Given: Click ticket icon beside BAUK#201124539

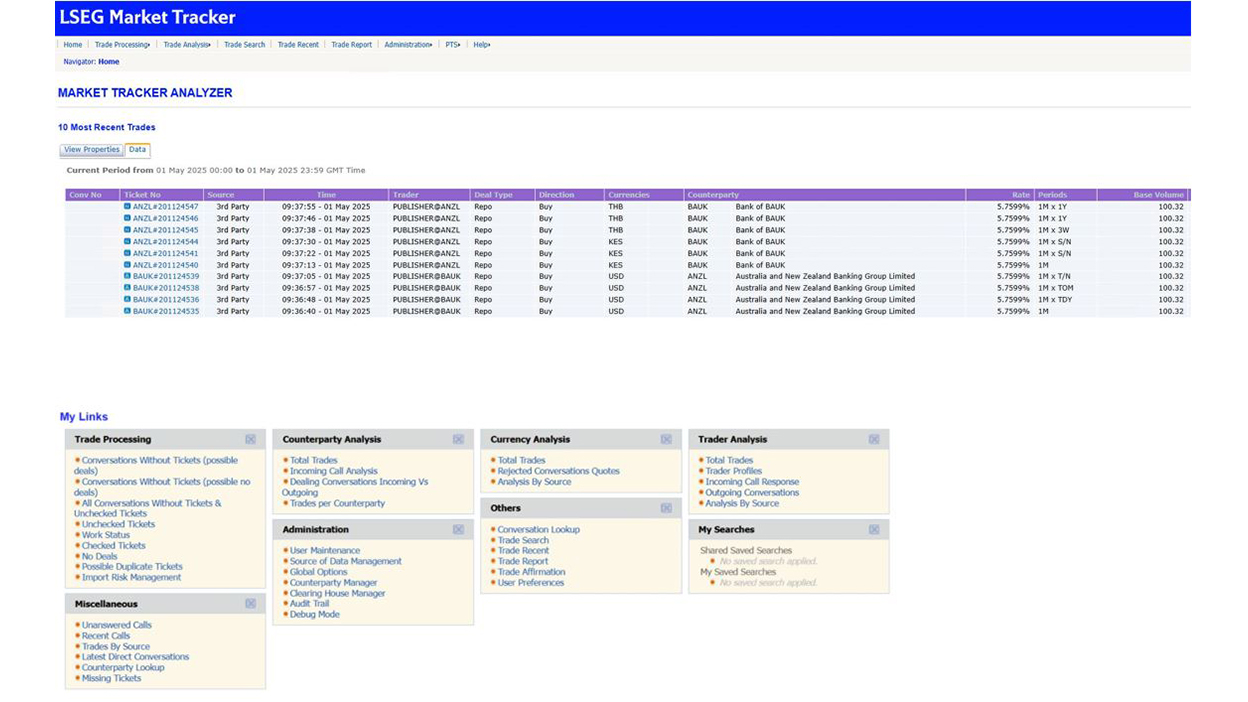Looking at the screenshot, I should 128,276.
